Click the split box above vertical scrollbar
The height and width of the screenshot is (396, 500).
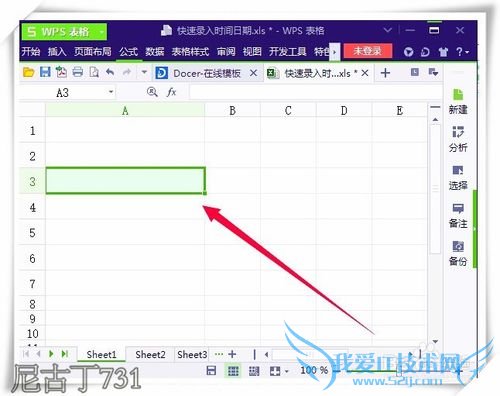pos(435,107)
